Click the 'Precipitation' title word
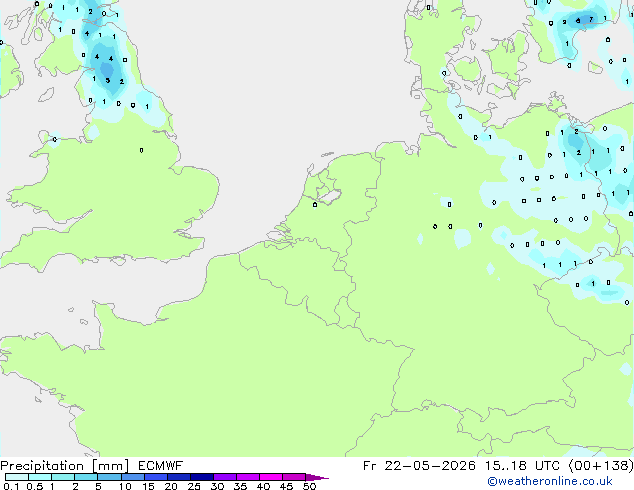 (x=42, y=466)
